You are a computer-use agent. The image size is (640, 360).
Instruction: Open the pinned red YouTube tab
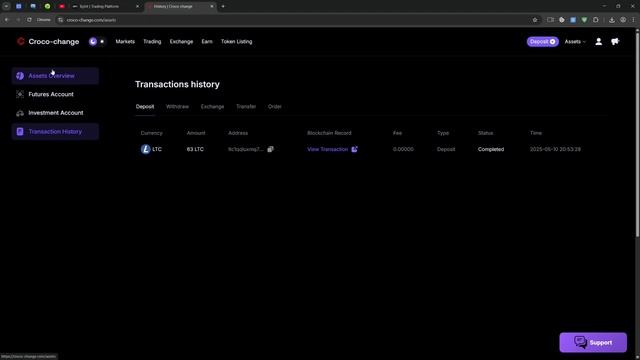click(62, 7)
